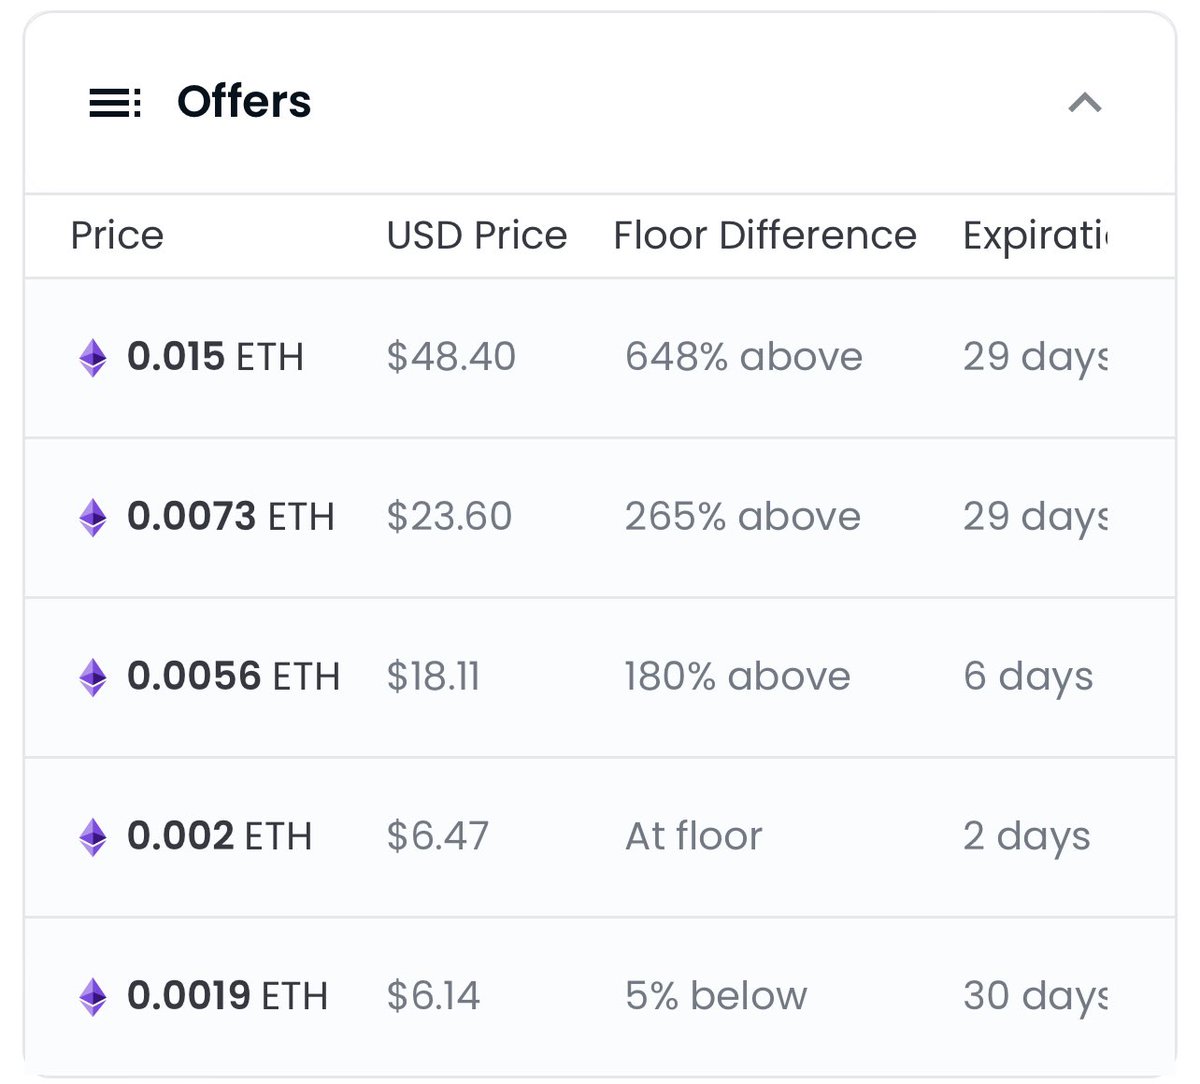1200x1084 pixels.
Task: Select the USD Price column header
Action: tap(477, 236)
